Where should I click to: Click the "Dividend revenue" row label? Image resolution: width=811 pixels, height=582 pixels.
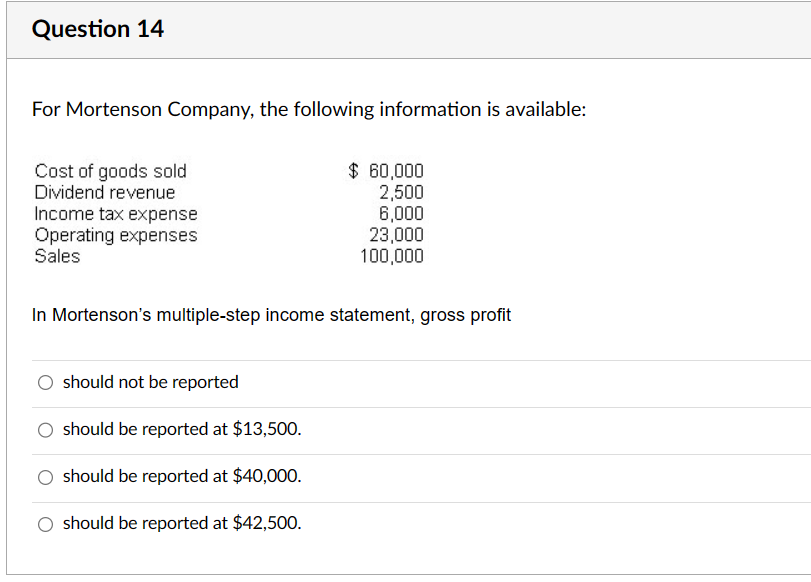104,192
